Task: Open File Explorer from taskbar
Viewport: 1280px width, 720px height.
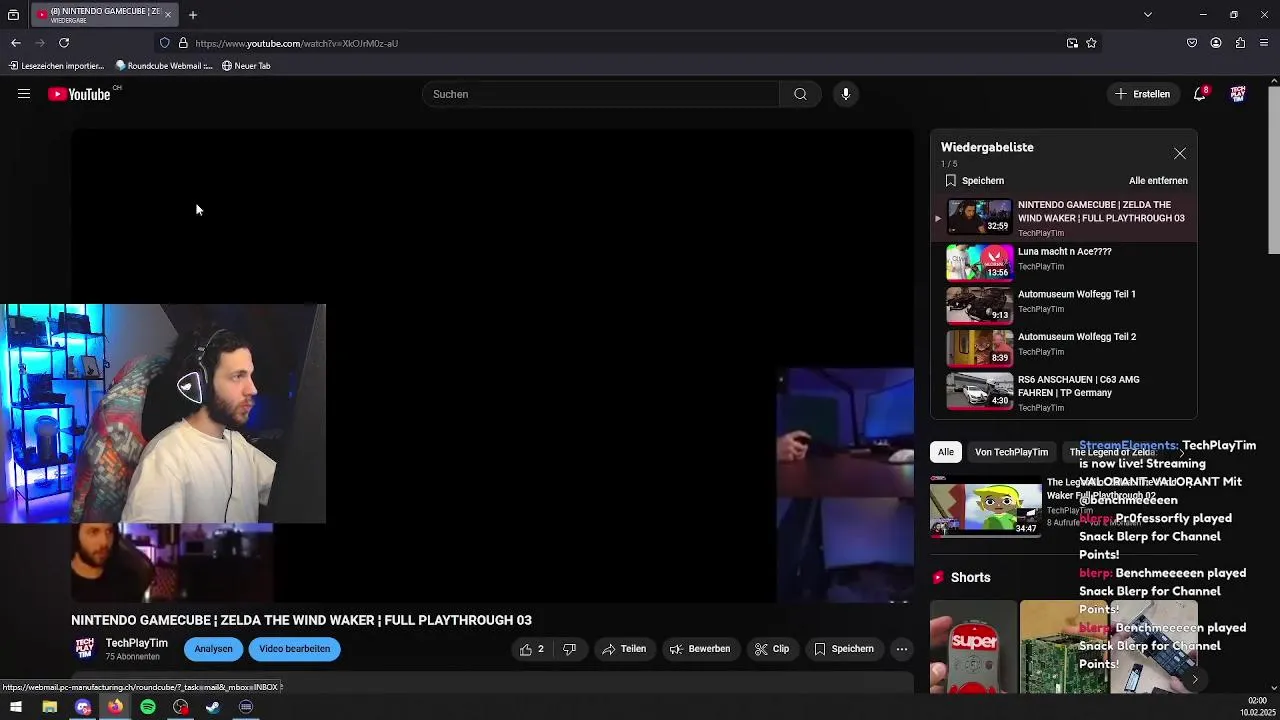Action: [x=49, y=707]
